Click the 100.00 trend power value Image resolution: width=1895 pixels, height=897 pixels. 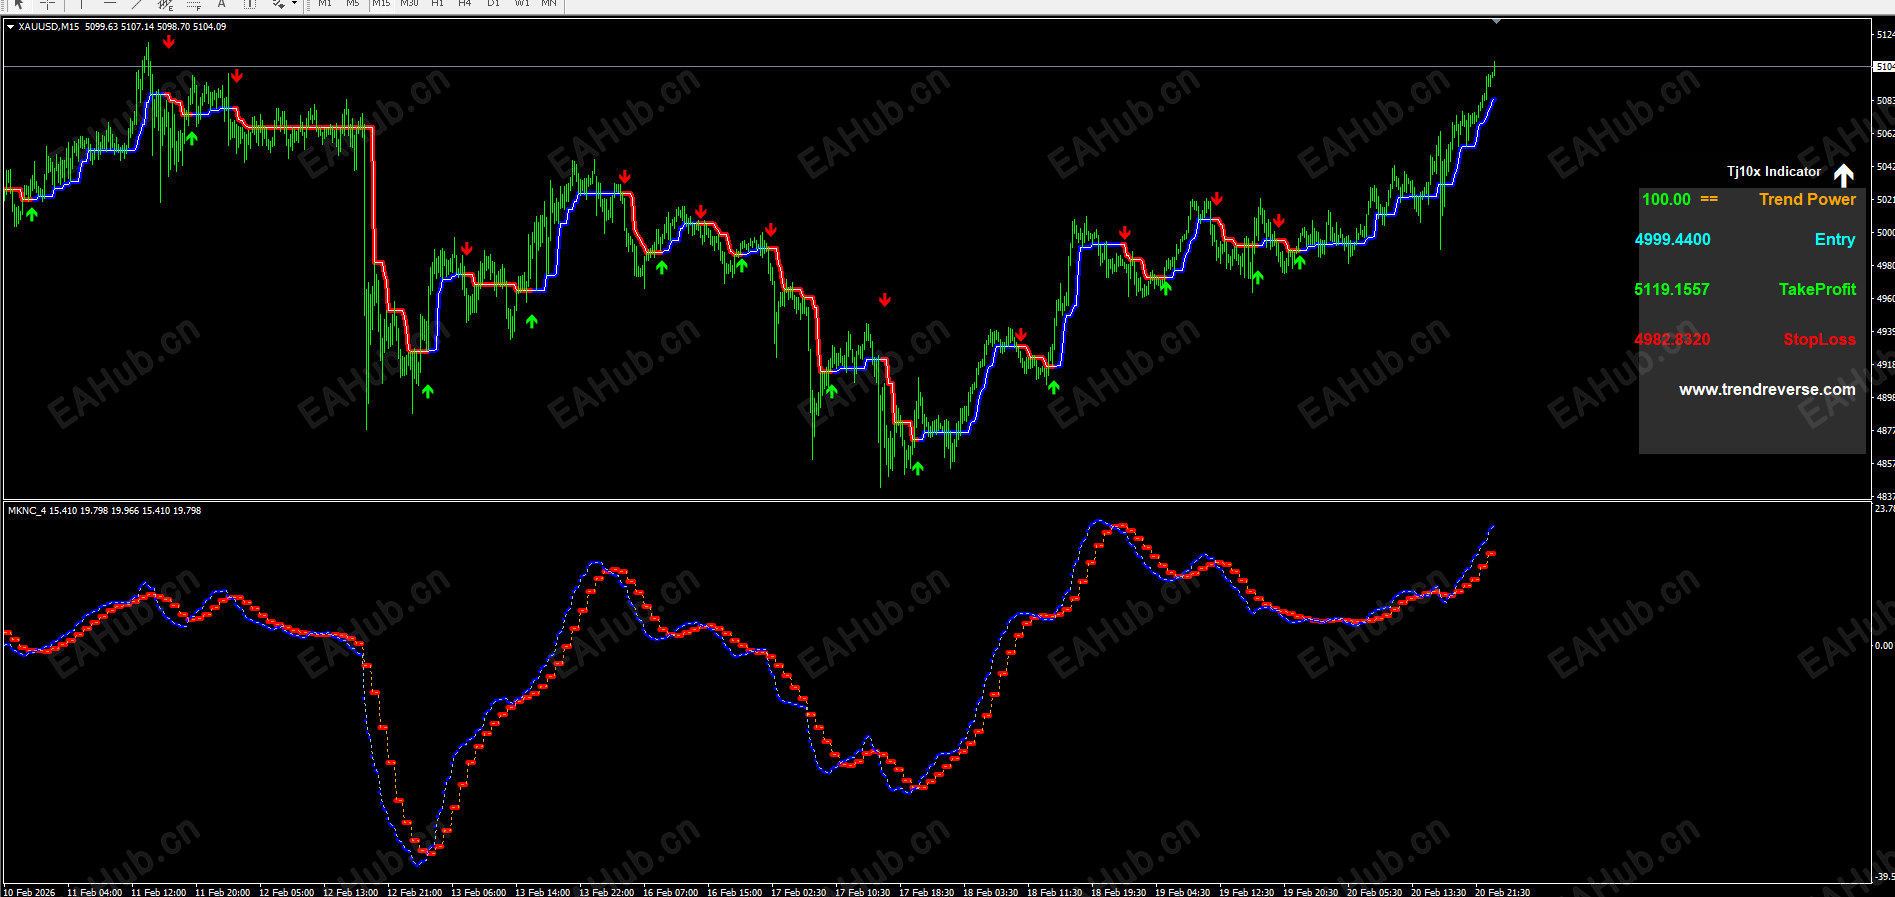click(x=1666, y=199)
